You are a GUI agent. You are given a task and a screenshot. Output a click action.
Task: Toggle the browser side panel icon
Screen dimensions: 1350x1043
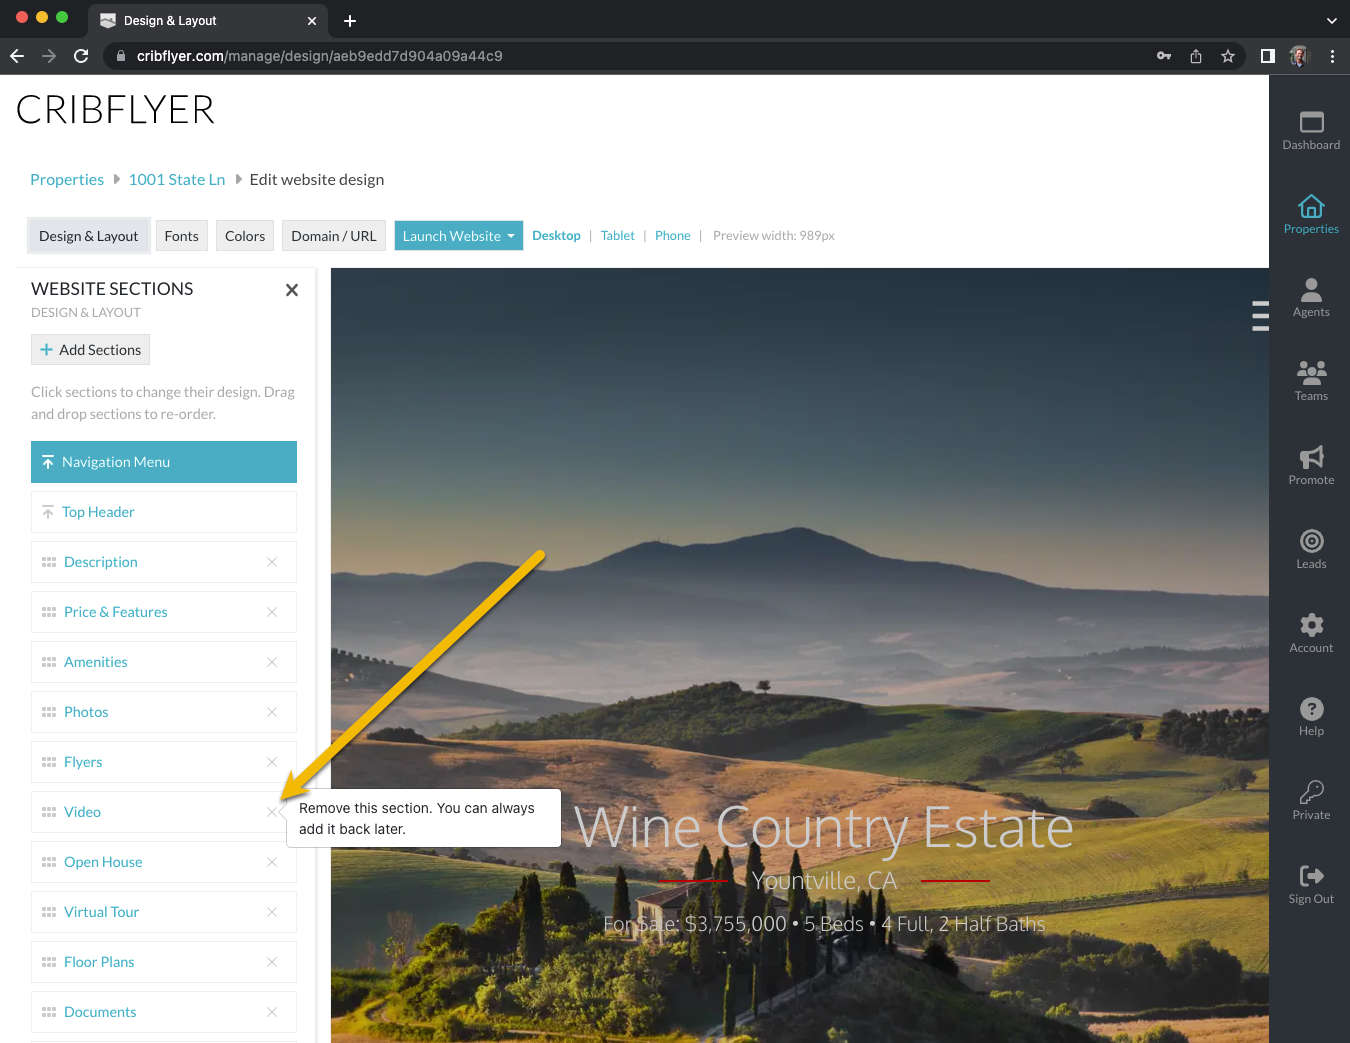pyautogui.click(x=1268, y=56)
